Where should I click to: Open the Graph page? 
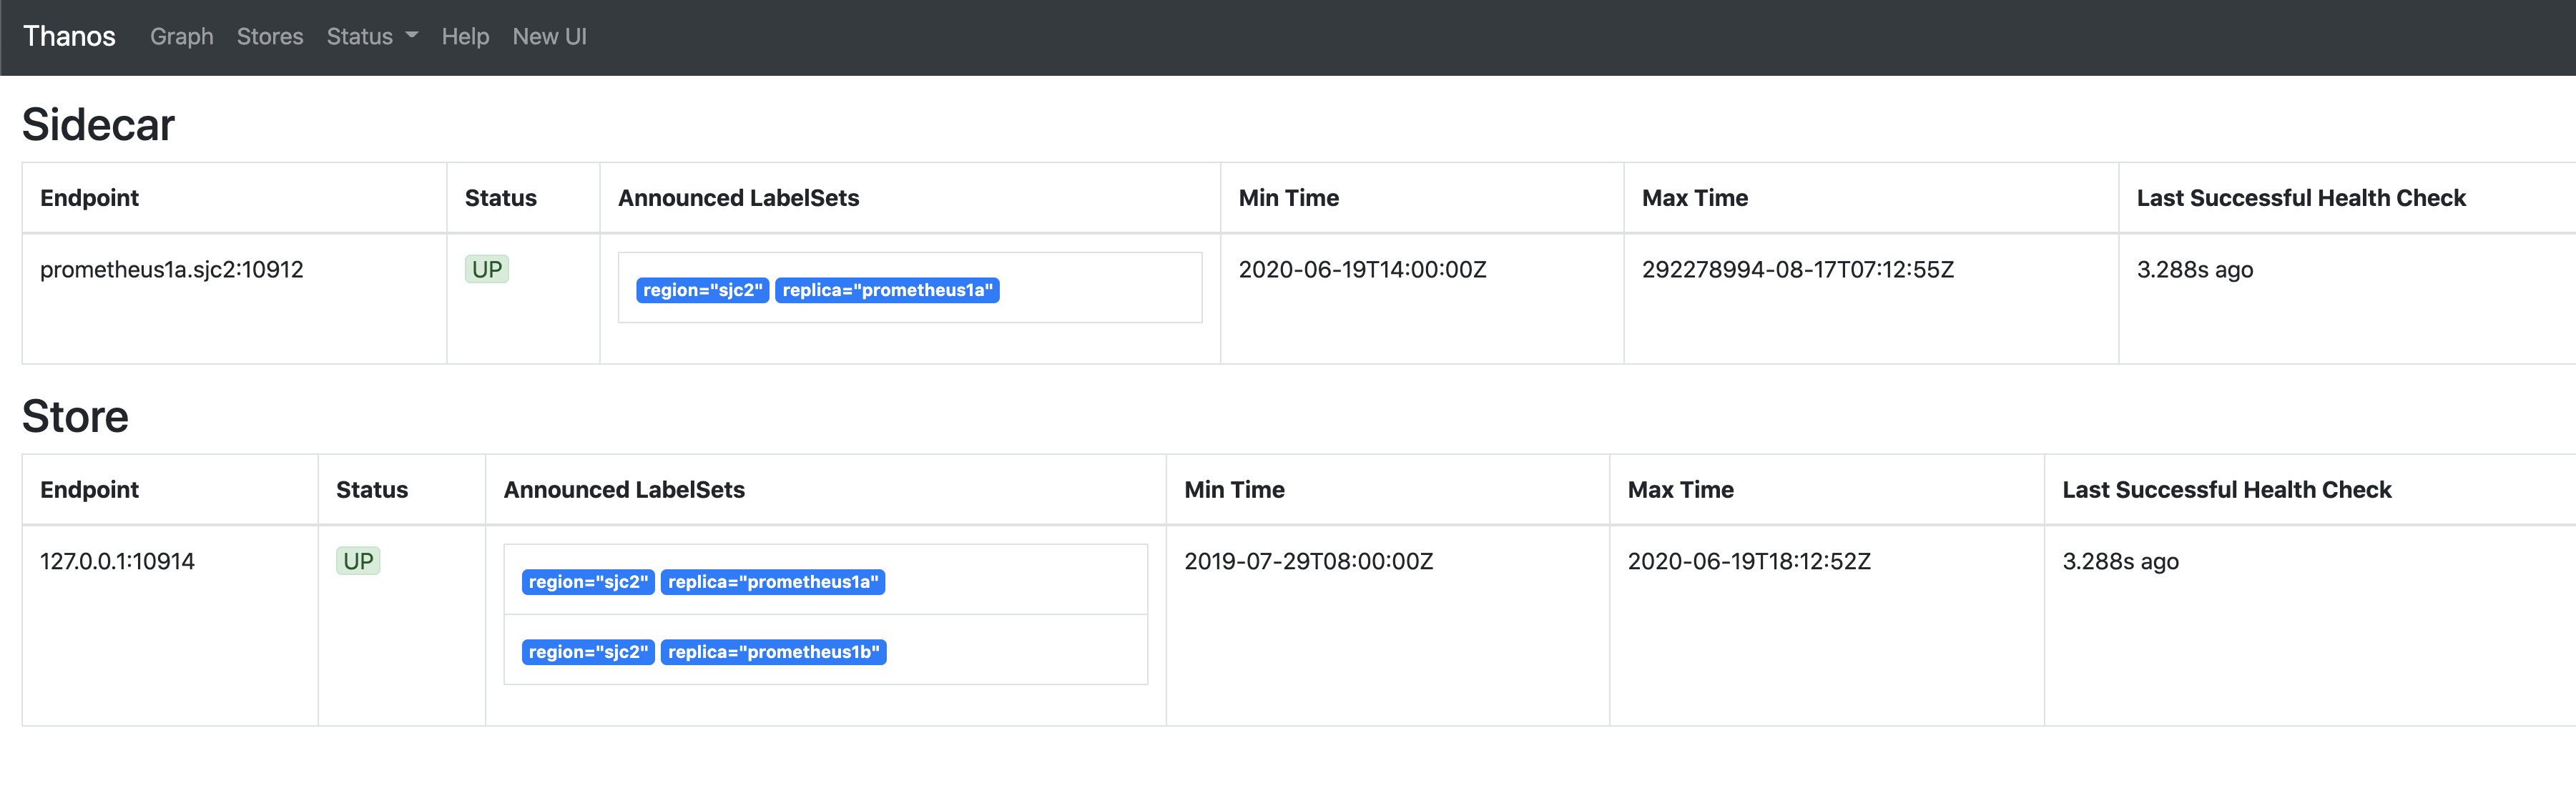coord(181,37)
